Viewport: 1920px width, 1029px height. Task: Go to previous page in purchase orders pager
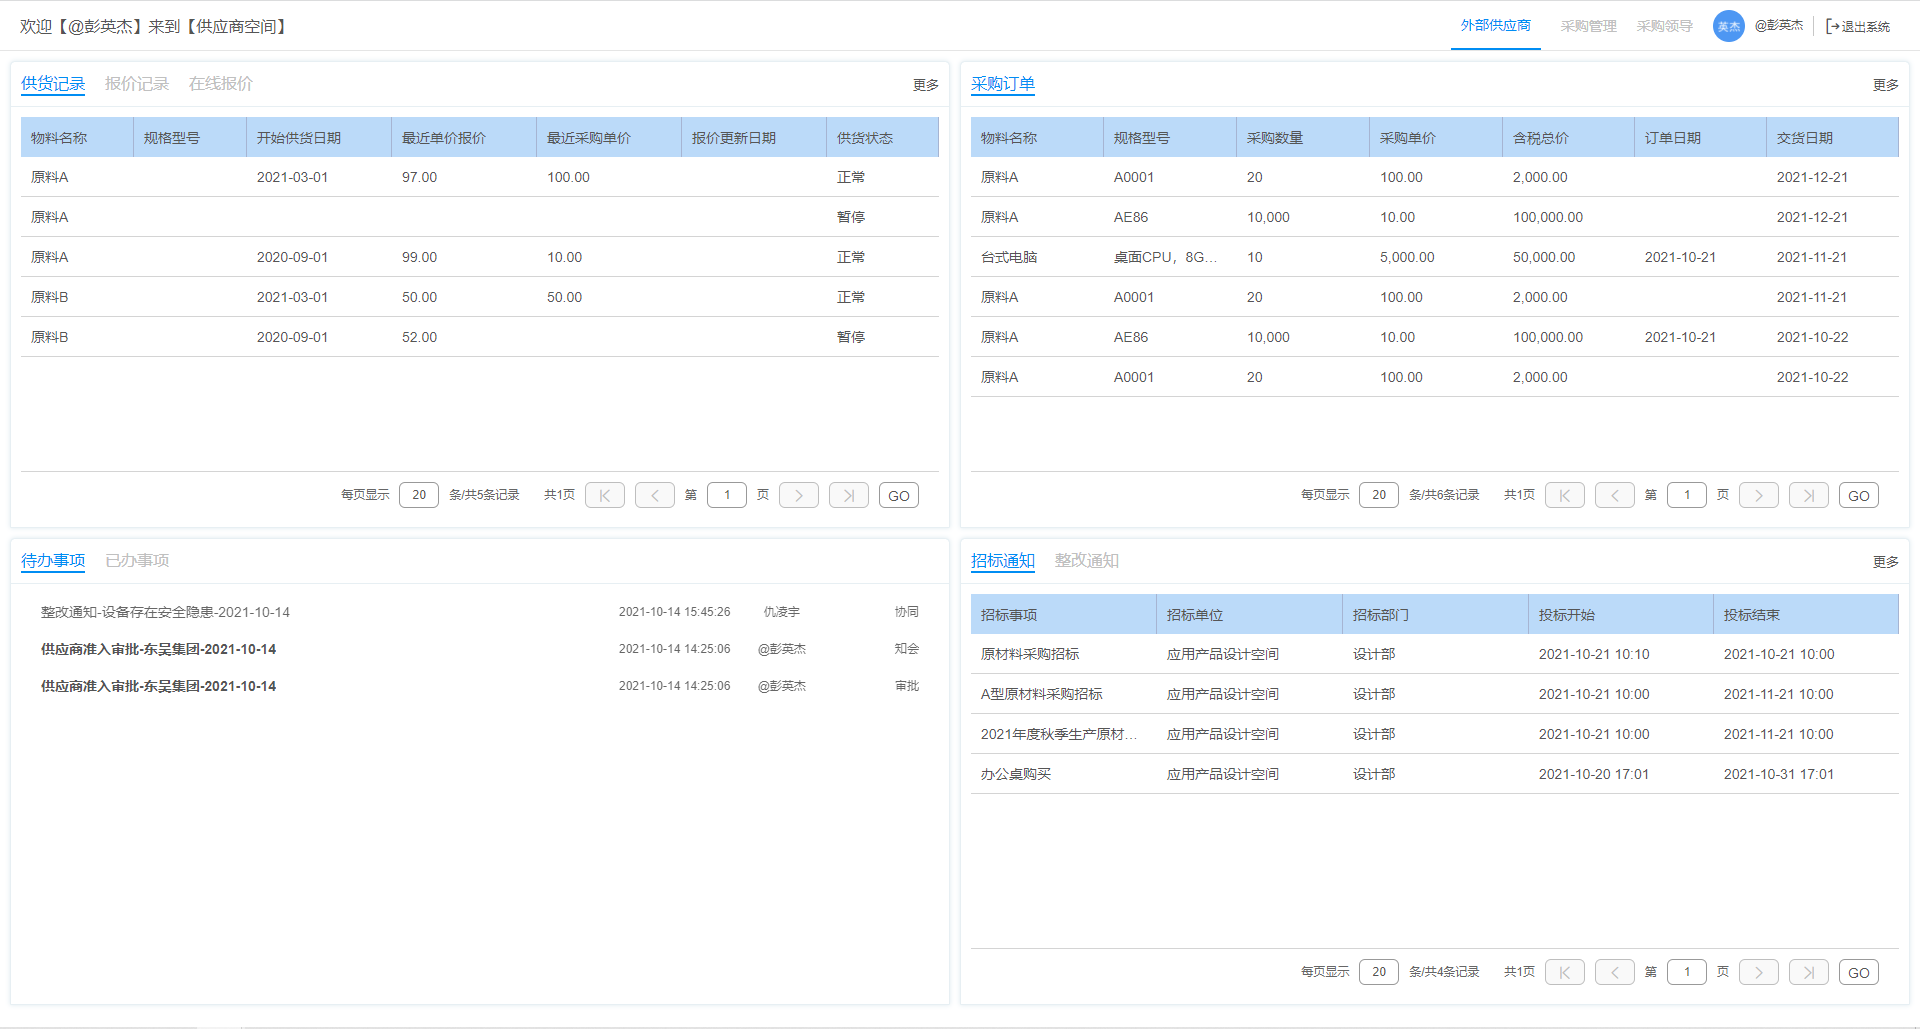1614,495
